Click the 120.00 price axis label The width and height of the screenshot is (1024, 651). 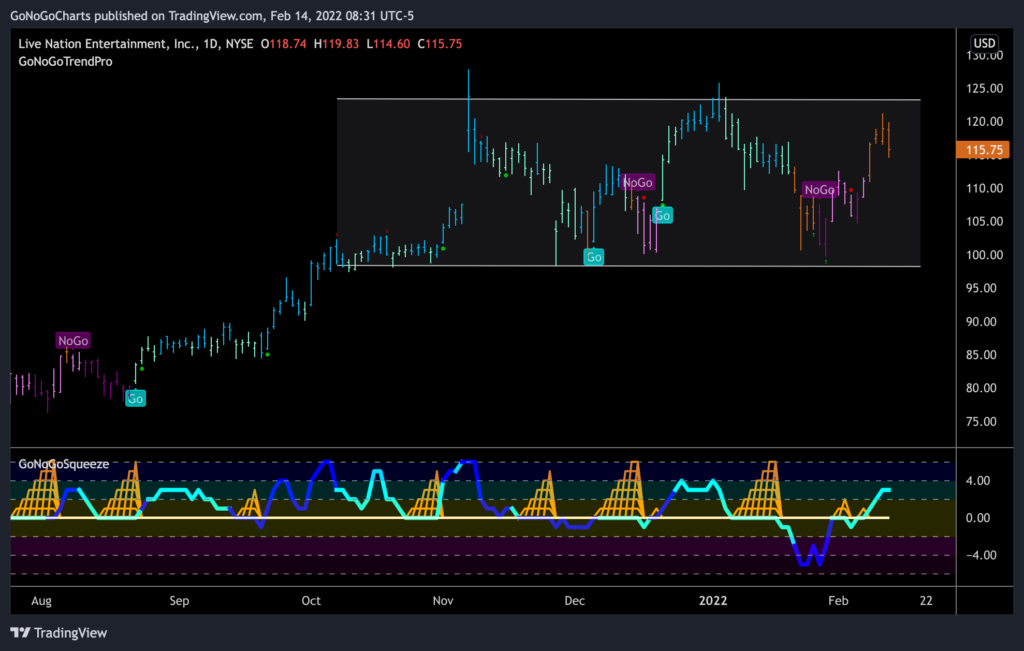point(984,121)
